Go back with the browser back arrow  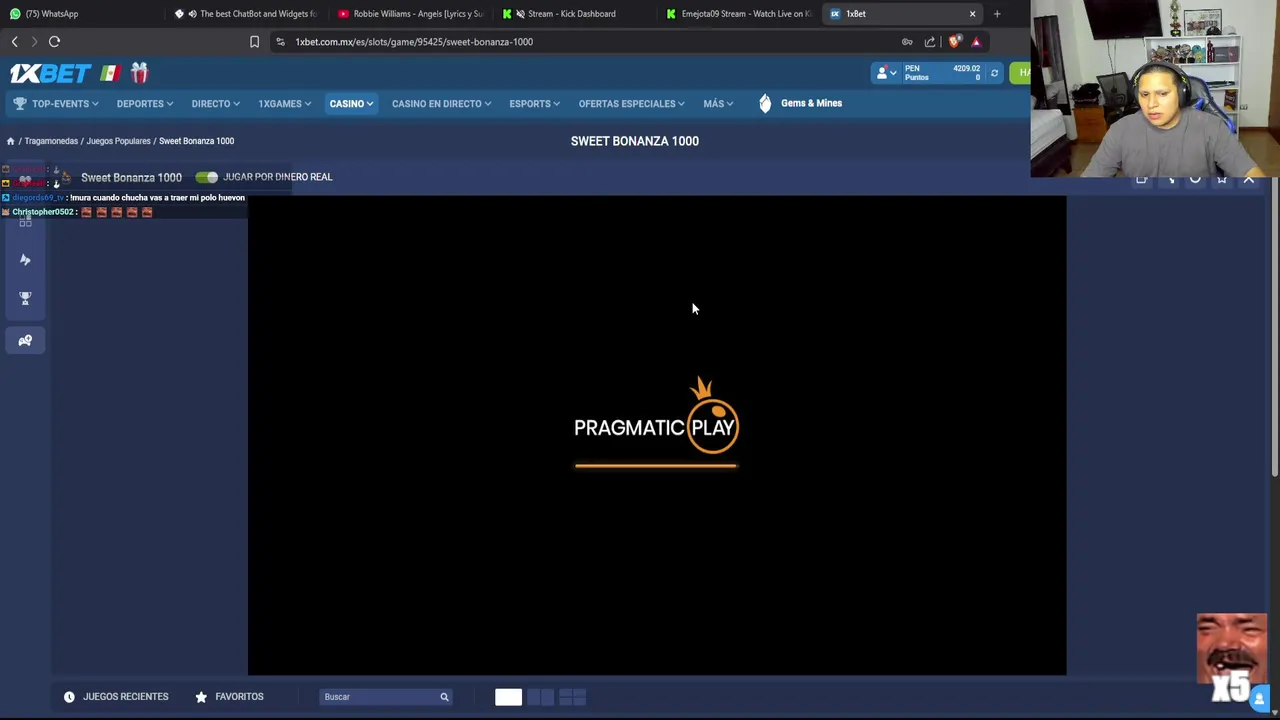(x=15, y=42)
